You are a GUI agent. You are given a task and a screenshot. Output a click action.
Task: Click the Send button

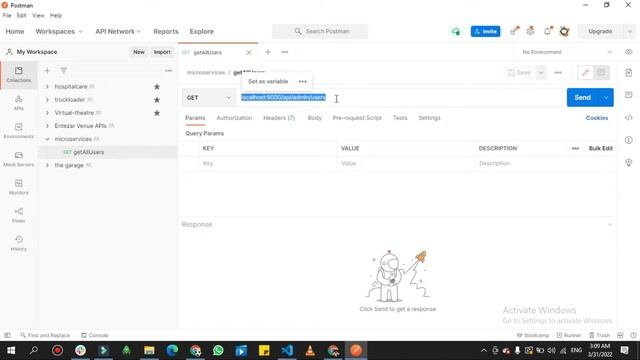pos(582,98)
